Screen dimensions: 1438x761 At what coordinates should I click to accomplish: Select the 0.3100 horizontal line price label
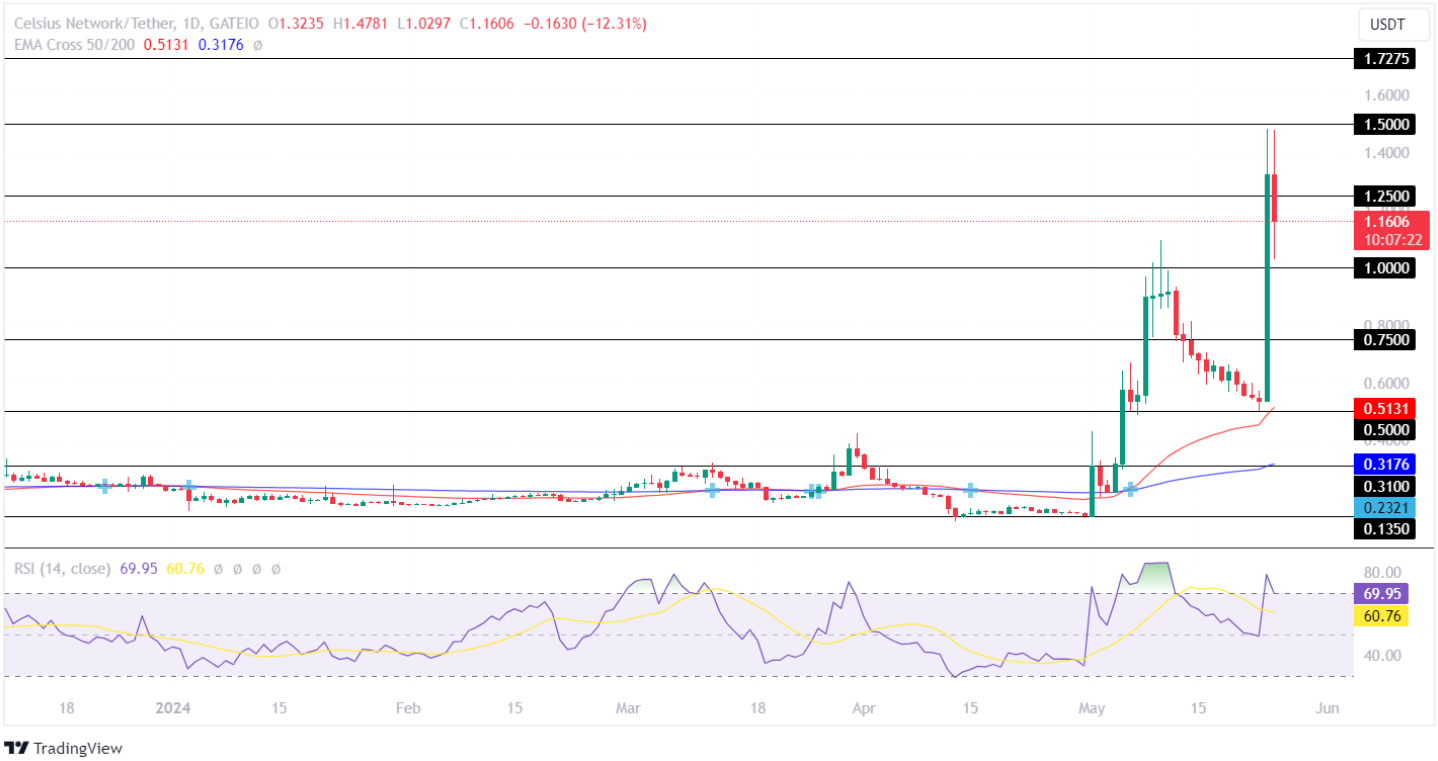coord(1385,486)
